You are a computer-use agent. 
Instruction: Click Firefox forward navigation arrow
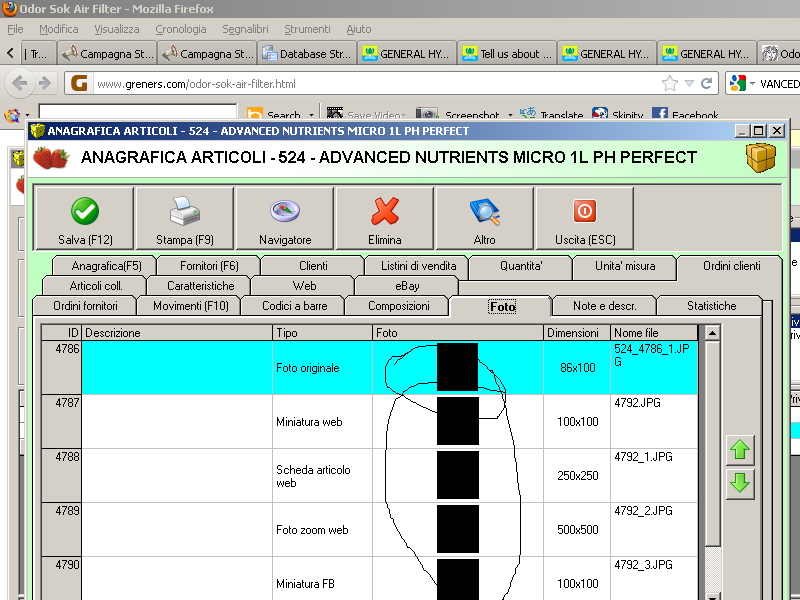pos(45,83)
